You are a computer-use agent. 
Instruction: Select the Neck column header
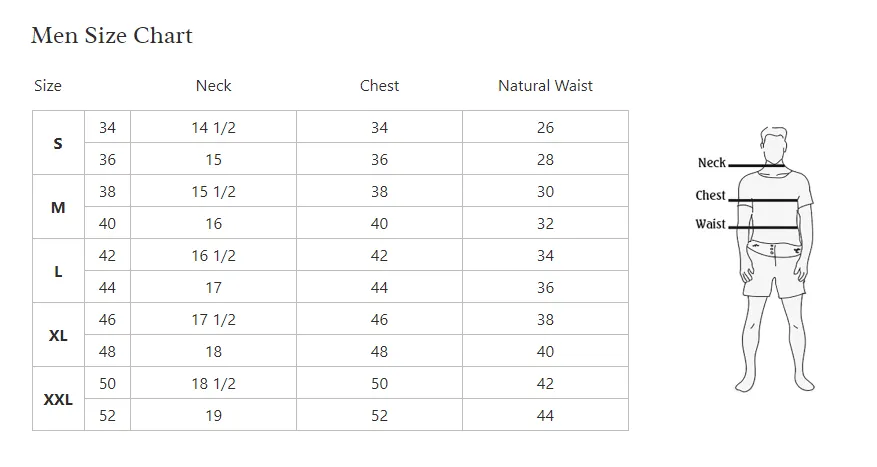click(213, 86)
